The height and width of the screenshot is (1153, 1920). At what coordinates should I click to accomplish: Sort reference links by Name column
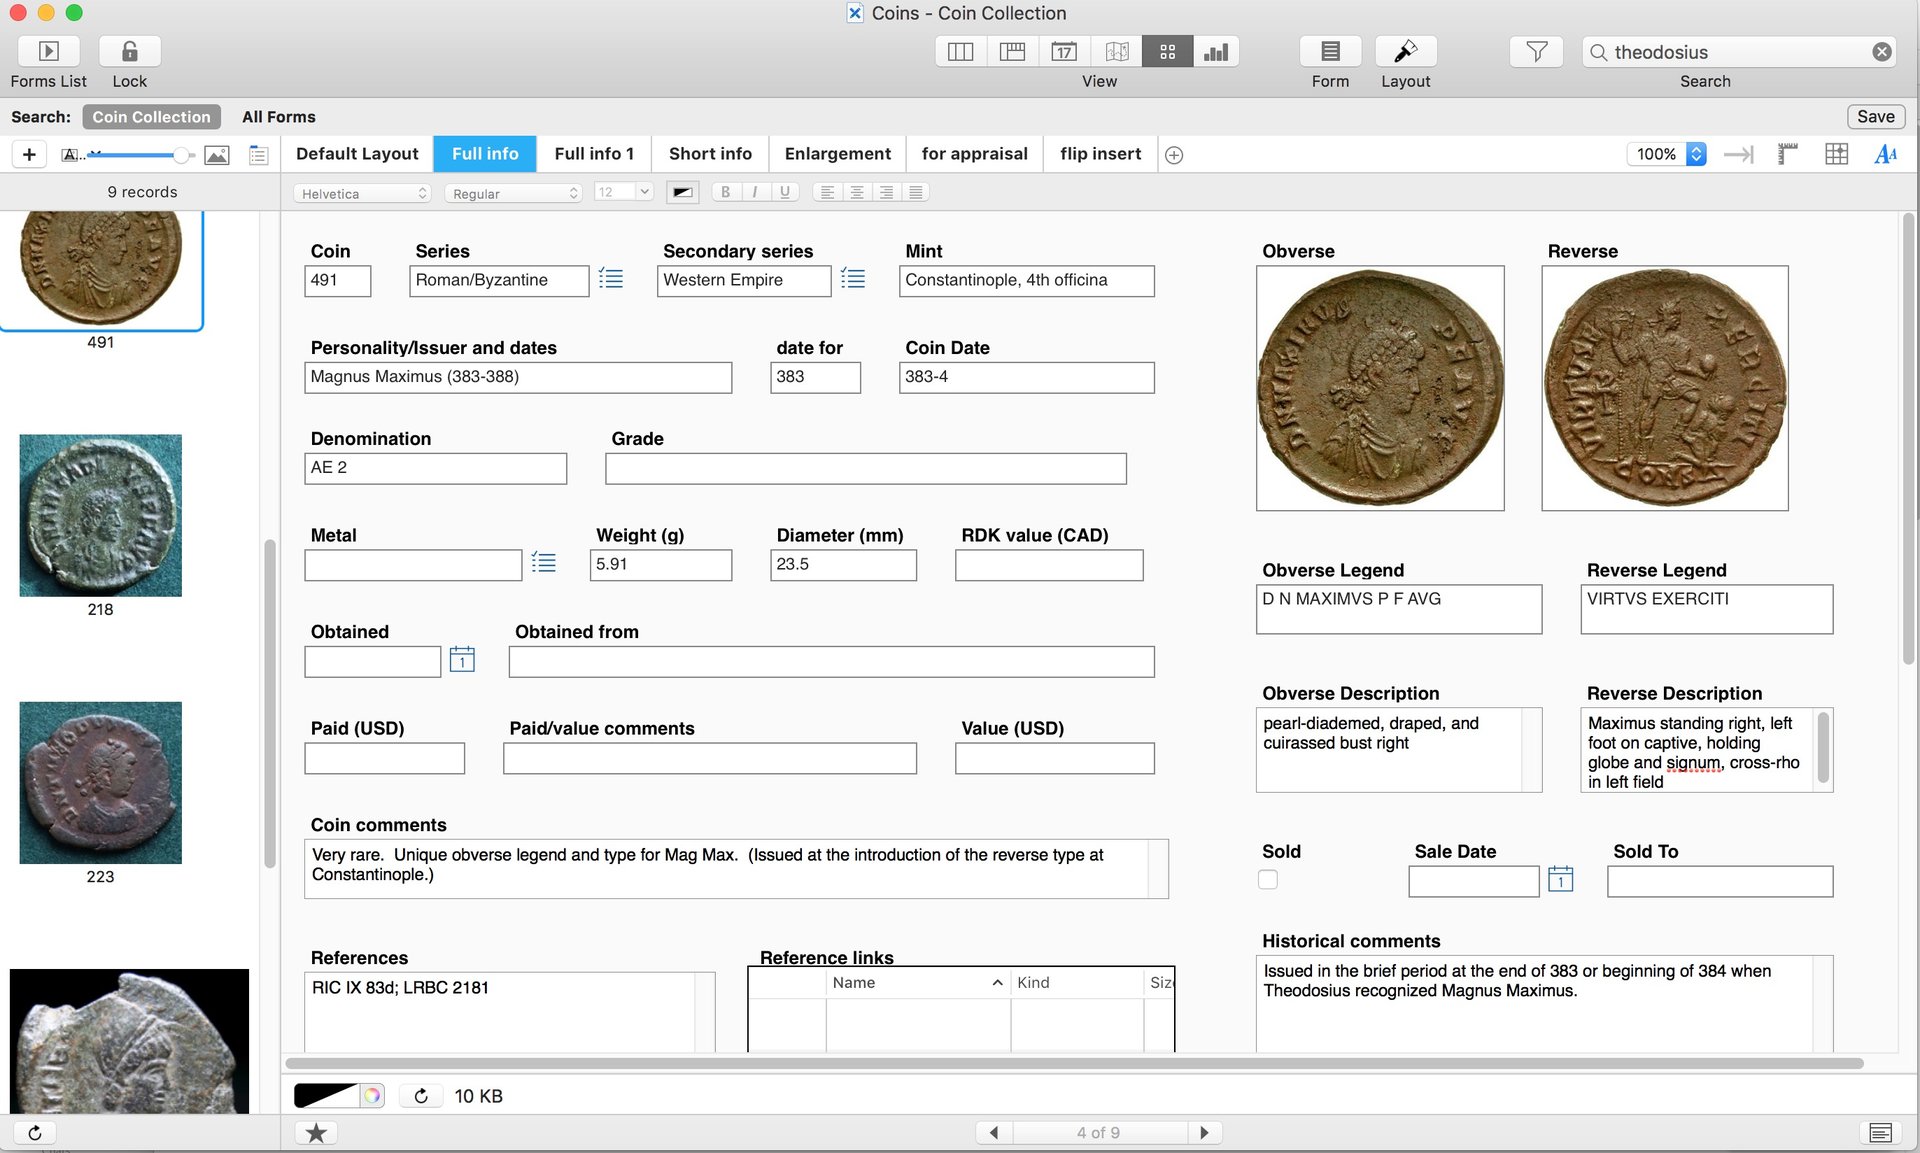(x=917, y=983)
